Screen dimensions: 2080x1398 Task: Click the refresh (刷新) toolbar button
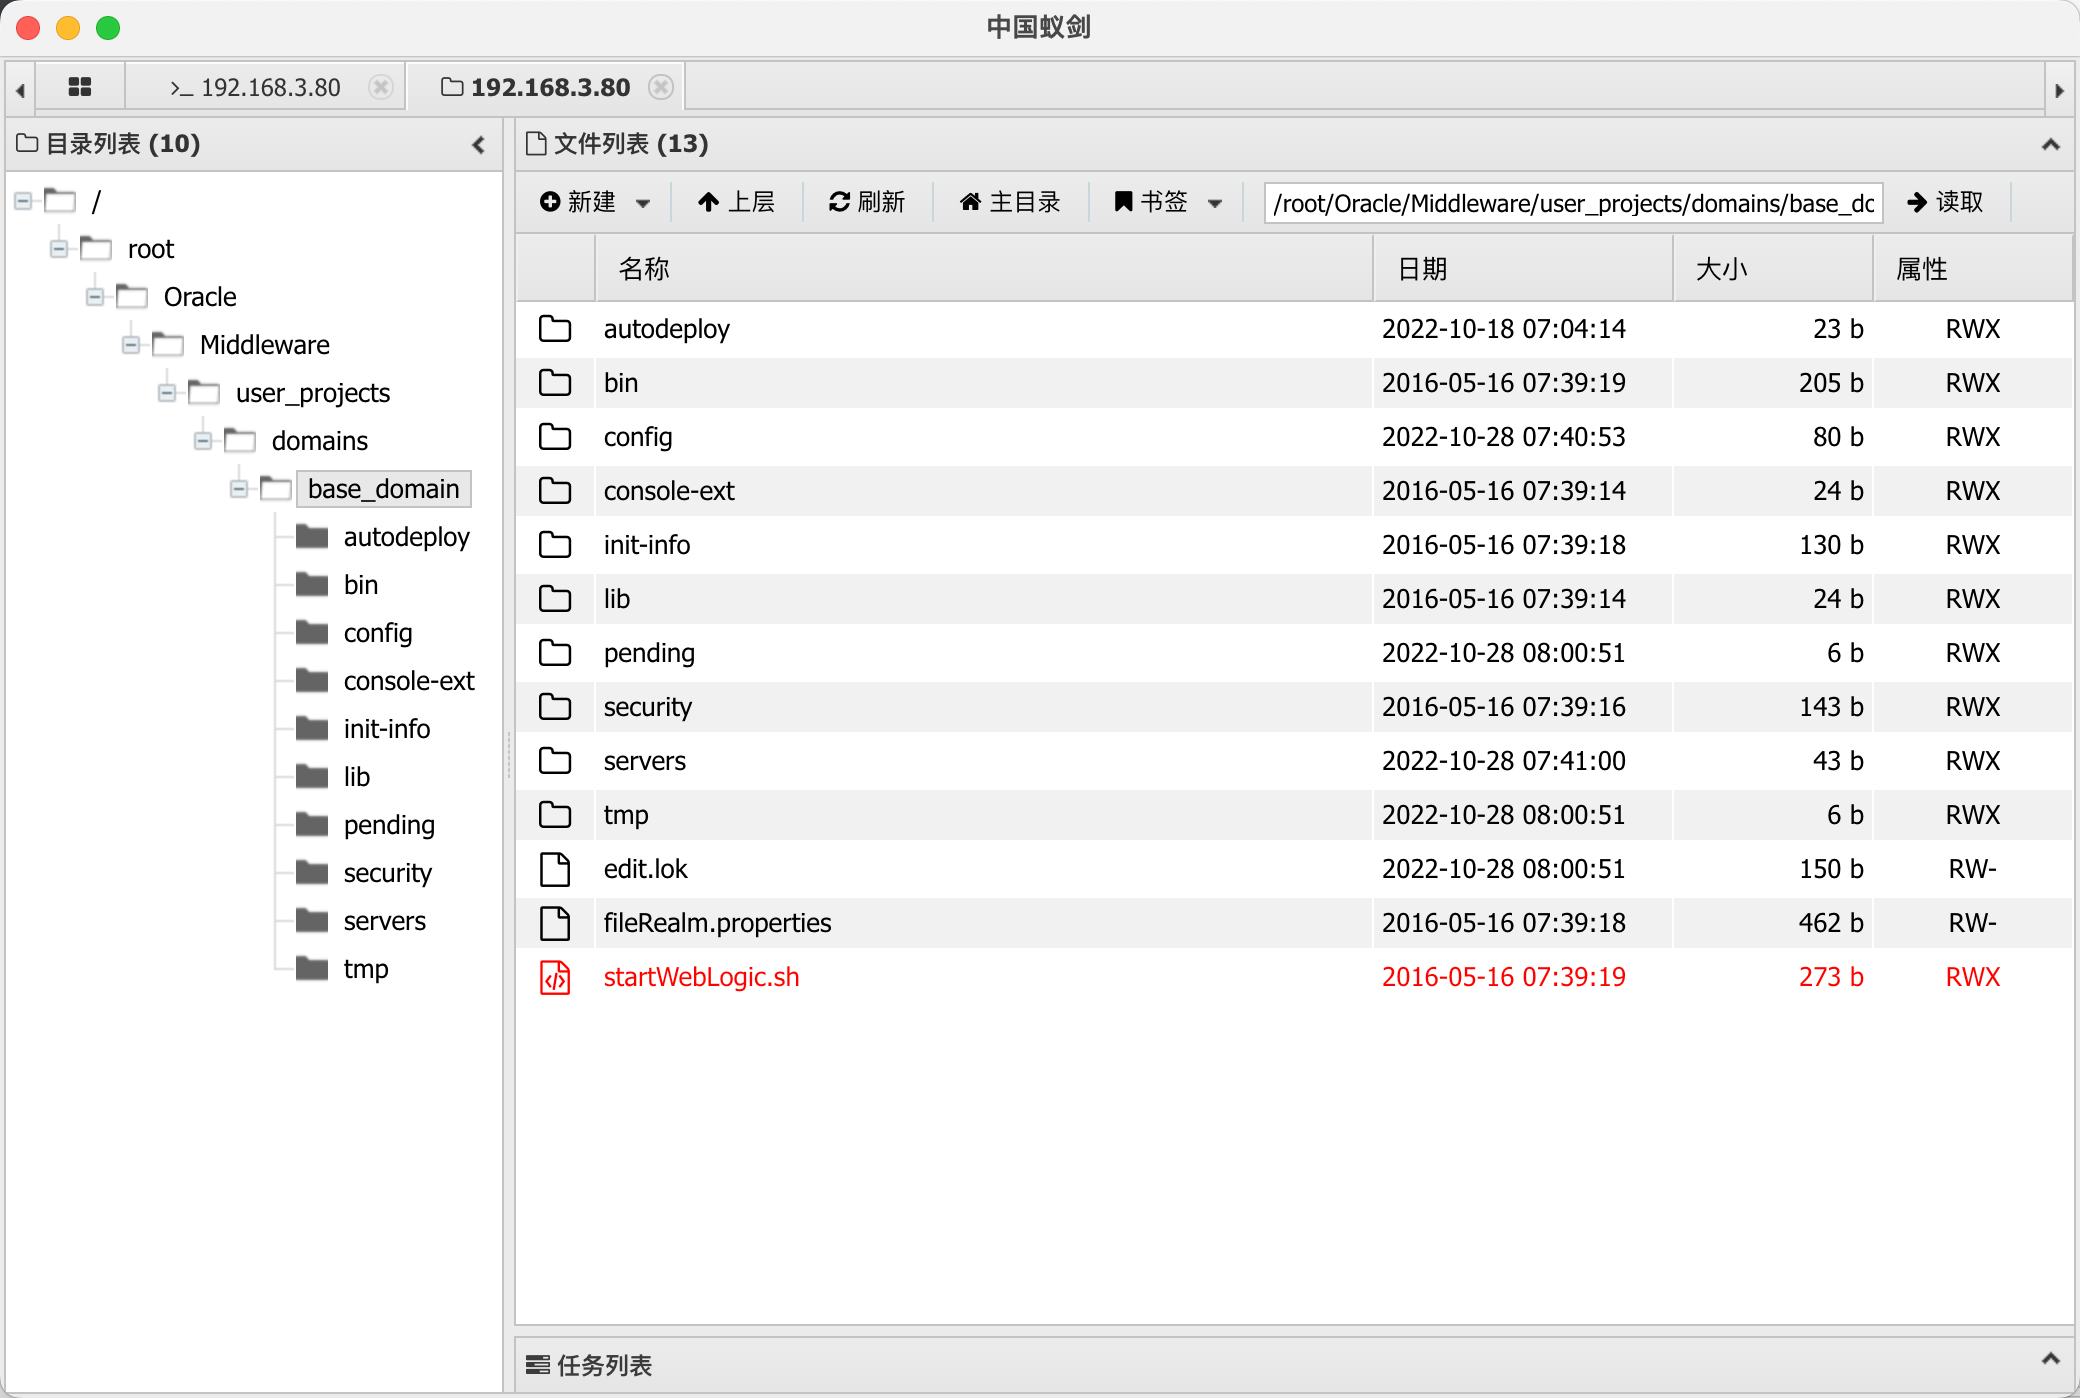coord(866,203)
